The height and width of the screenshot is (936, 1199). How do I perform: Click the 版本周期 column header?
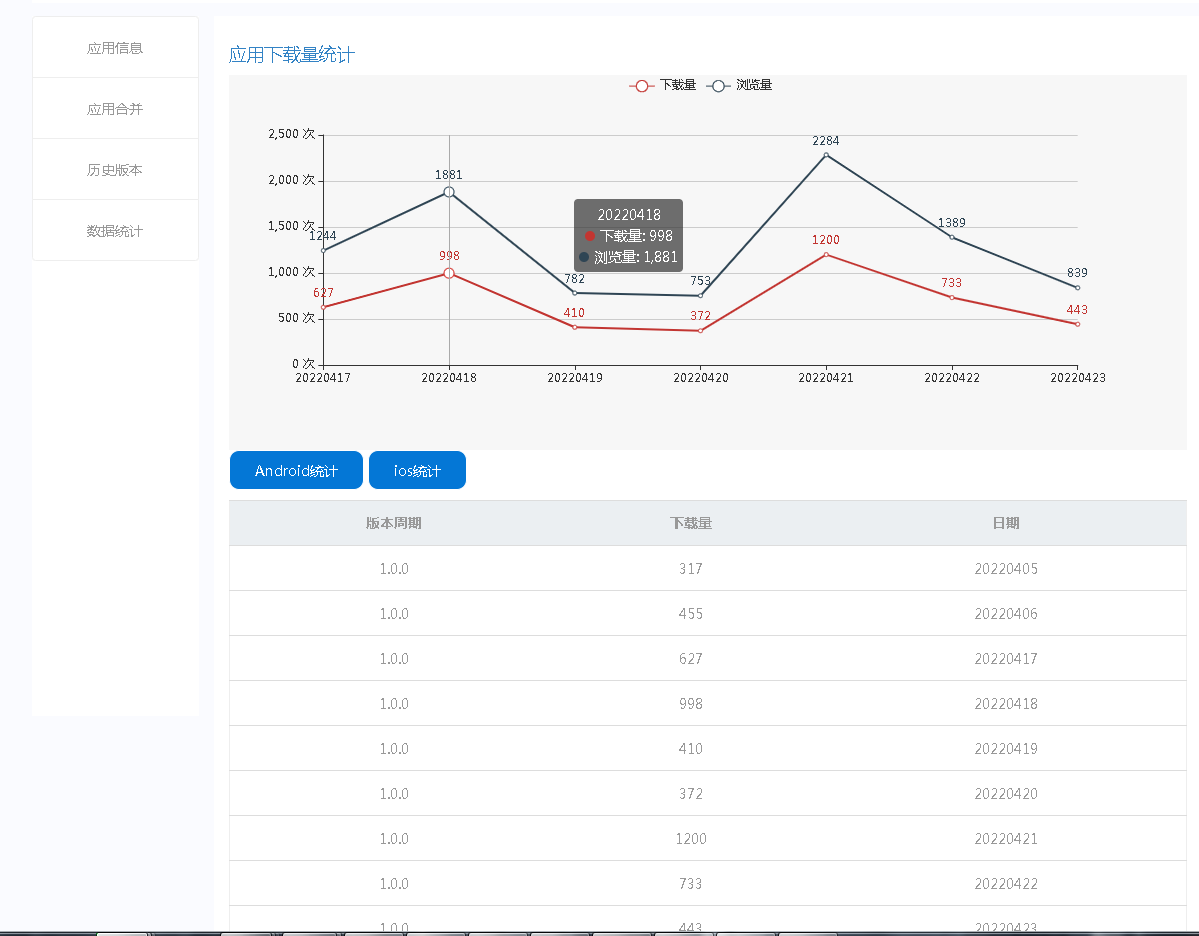(x=394, y=523)
